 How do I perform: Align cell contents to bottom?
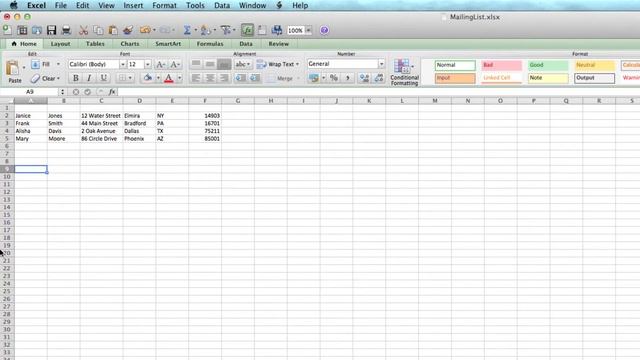(x=224, y=64)
